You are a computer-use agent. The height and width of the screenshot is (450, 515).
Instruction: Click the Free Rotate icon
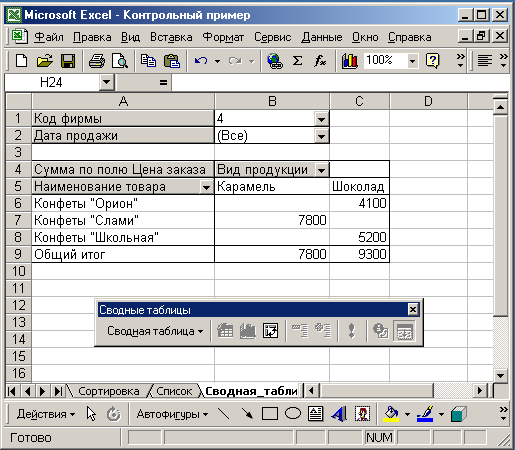(113, 414)
